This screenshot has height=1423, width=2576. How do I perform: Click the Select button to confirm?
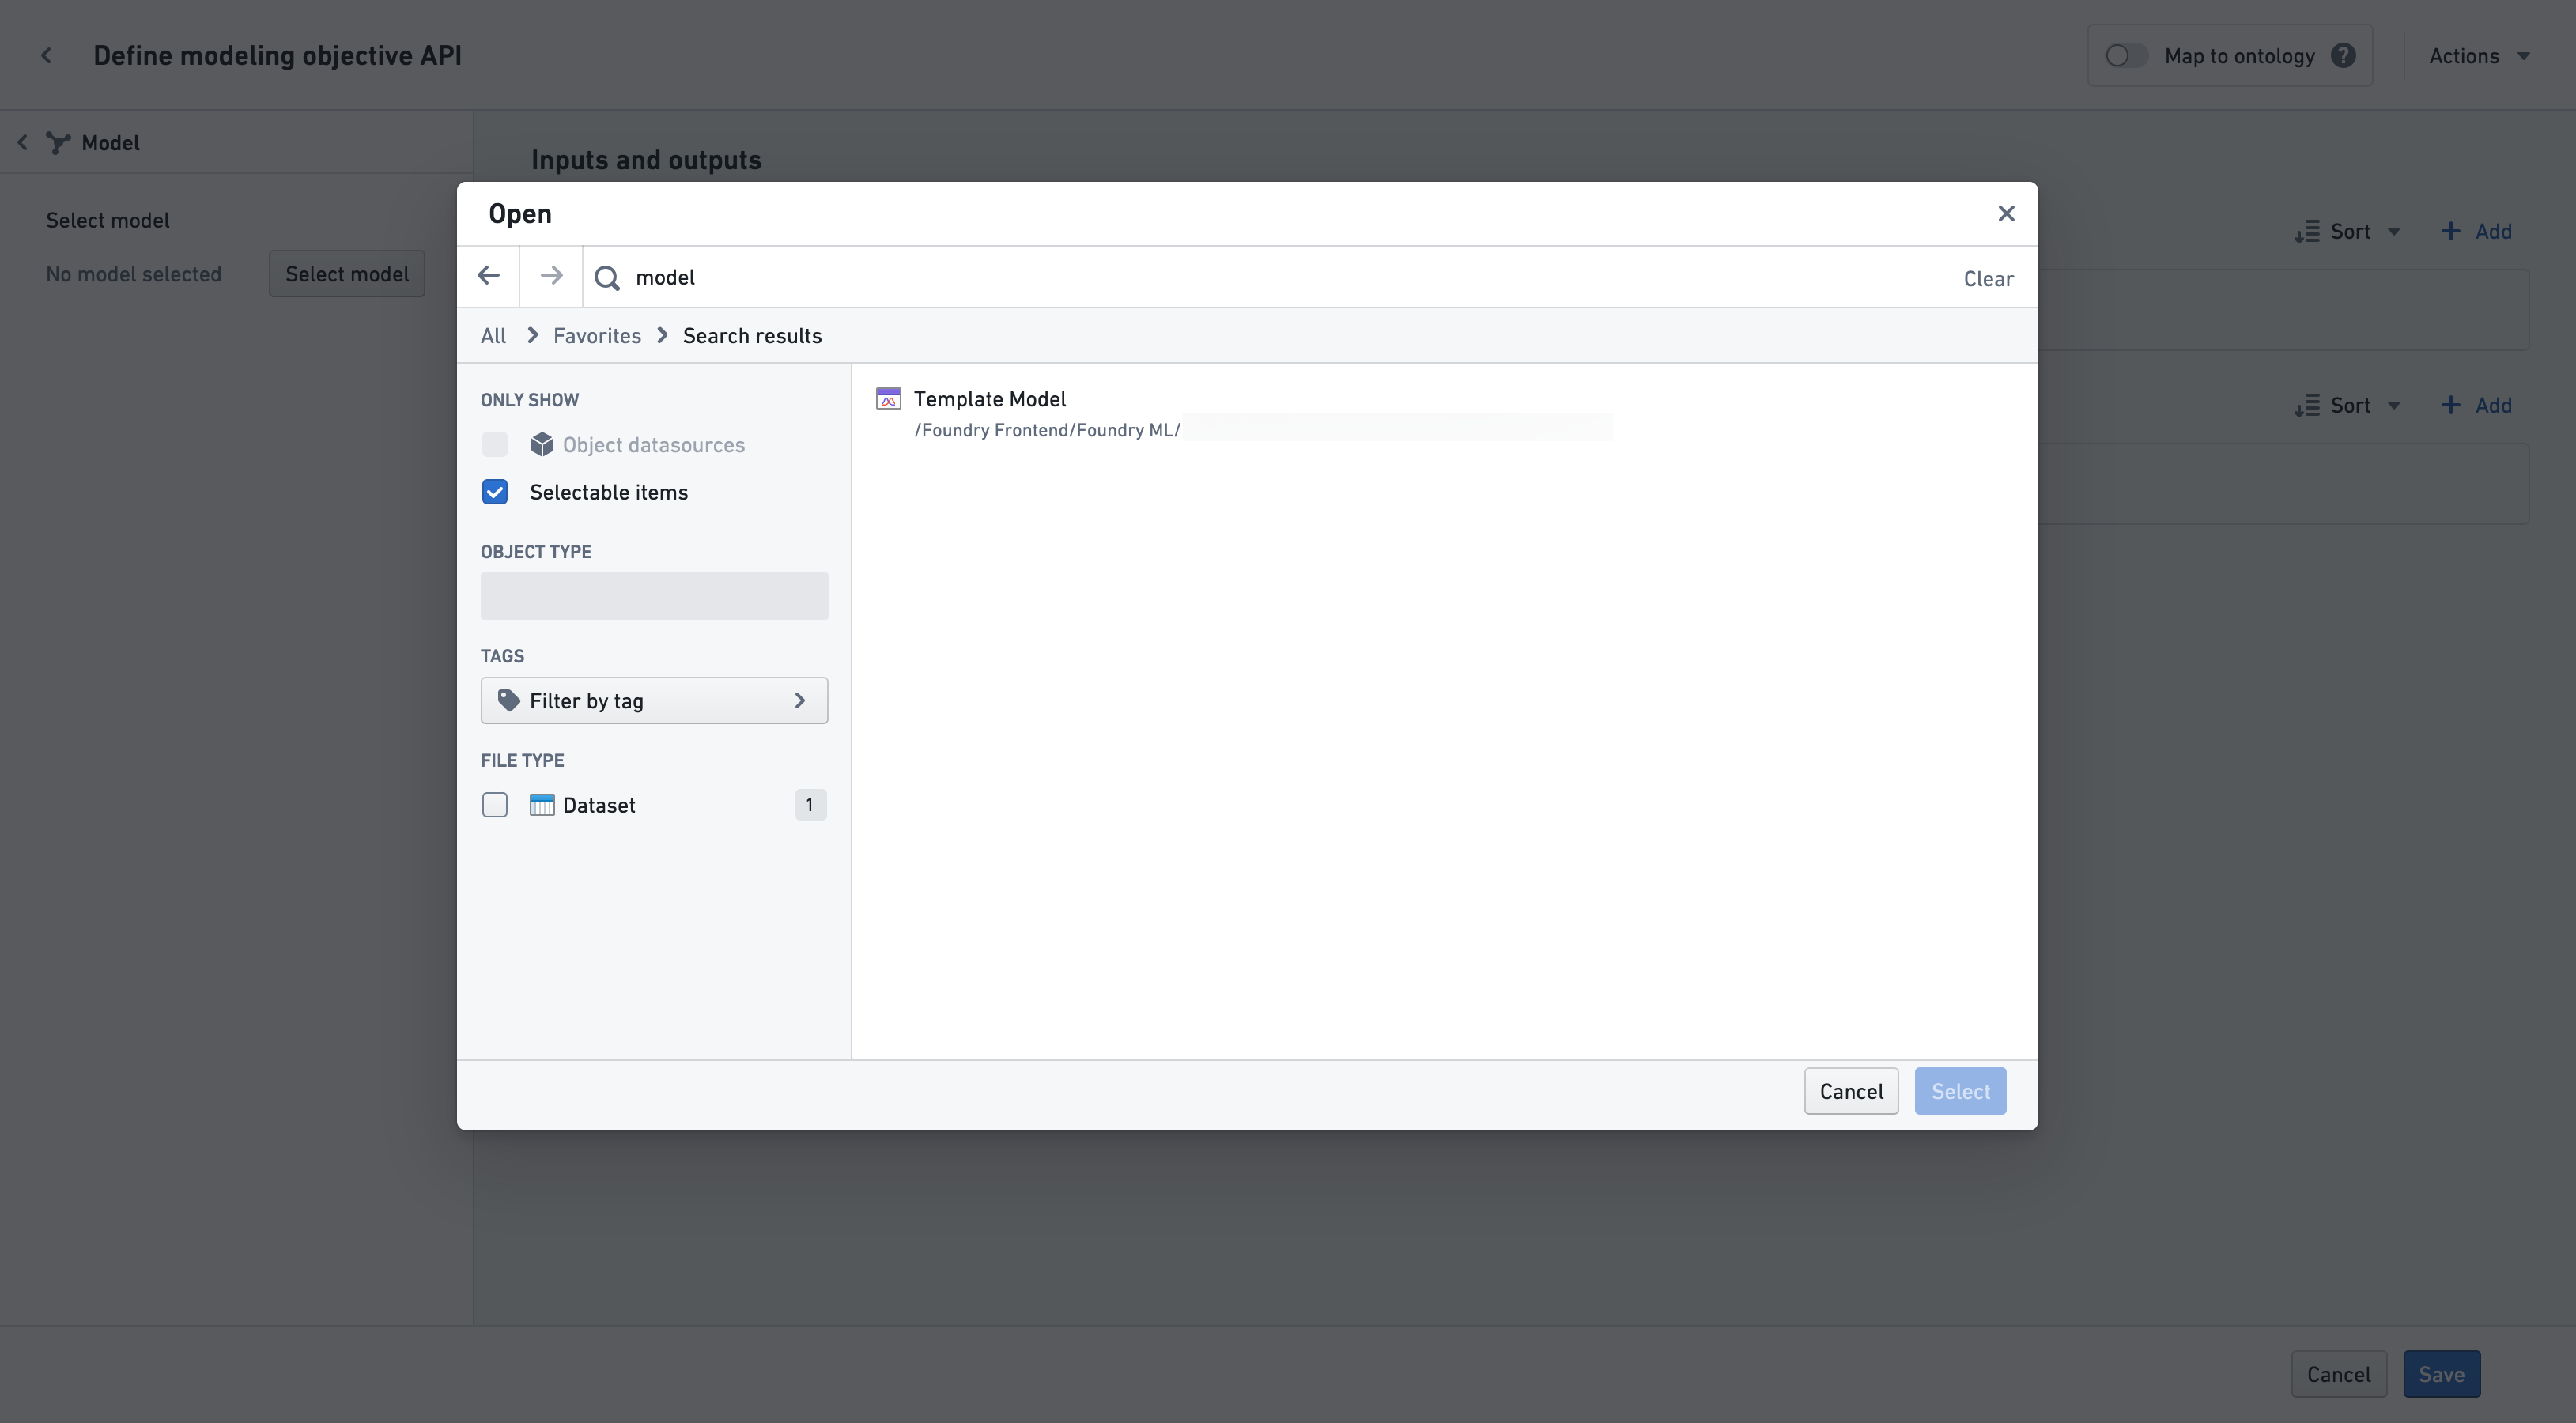coord(1959,1090)
